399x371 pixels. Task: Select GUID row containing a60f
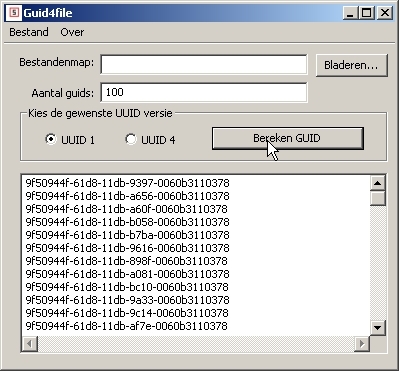click(127, 209)
